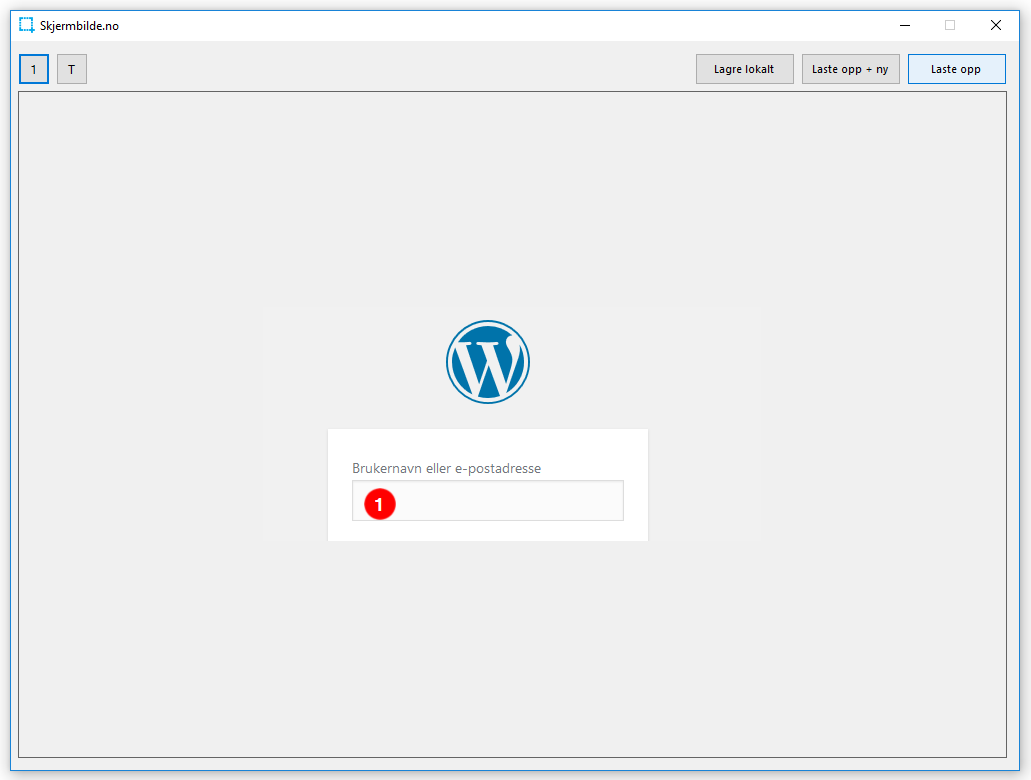Viewport: 1031px width, 780px height.
Task: Click the Skjermbilde.no app icon in title bar
Action: (27, 25)
